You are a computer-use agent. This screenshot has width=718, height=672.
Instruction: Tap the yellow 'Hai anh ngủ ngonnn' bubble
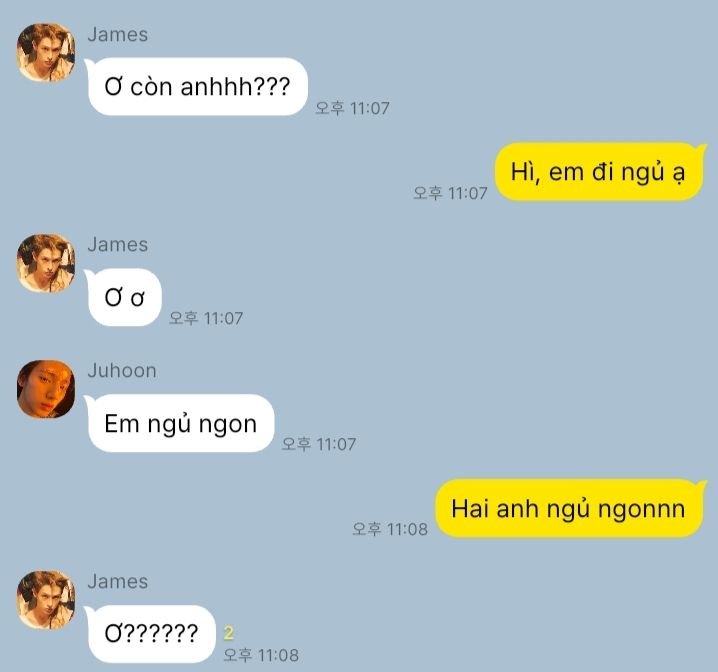[570, 508]
